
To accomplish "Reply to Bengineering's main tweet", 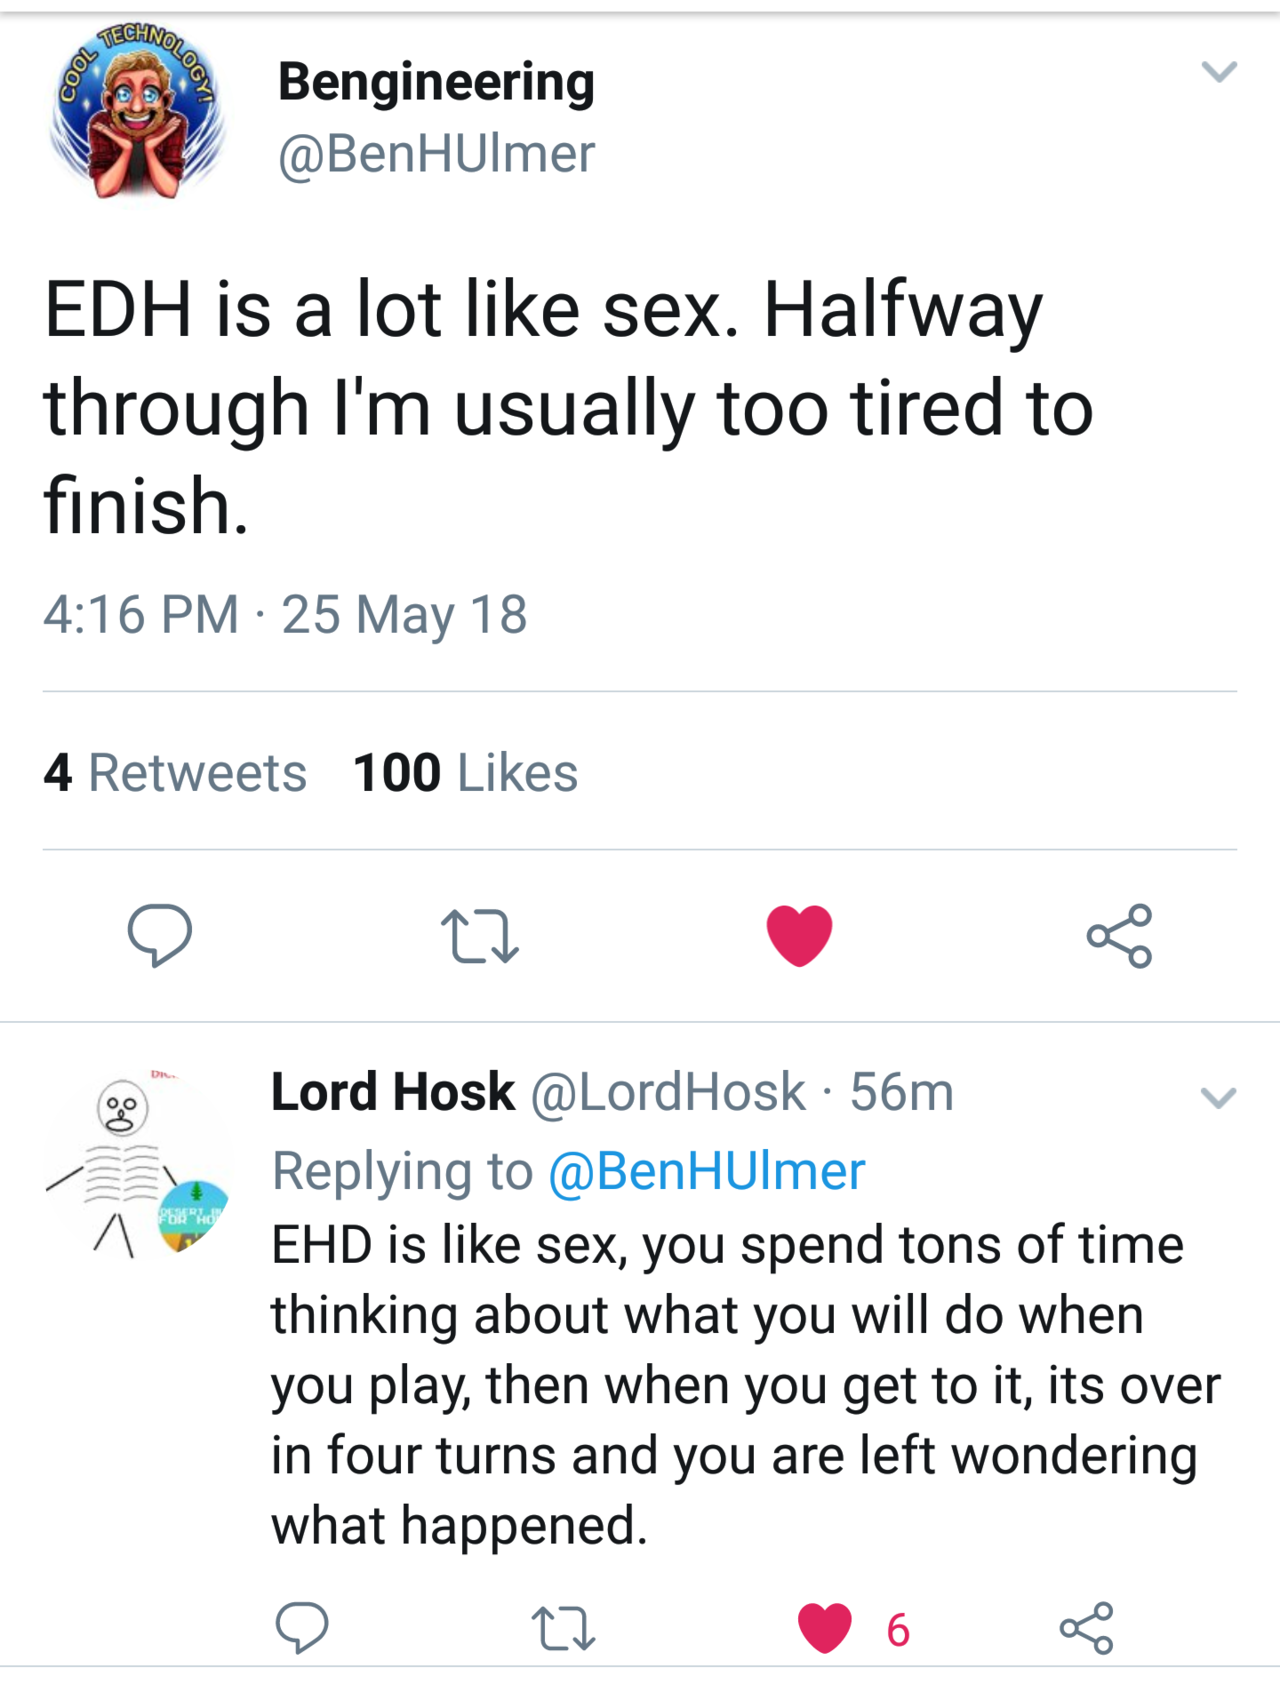I will click(x=160, y=935).
